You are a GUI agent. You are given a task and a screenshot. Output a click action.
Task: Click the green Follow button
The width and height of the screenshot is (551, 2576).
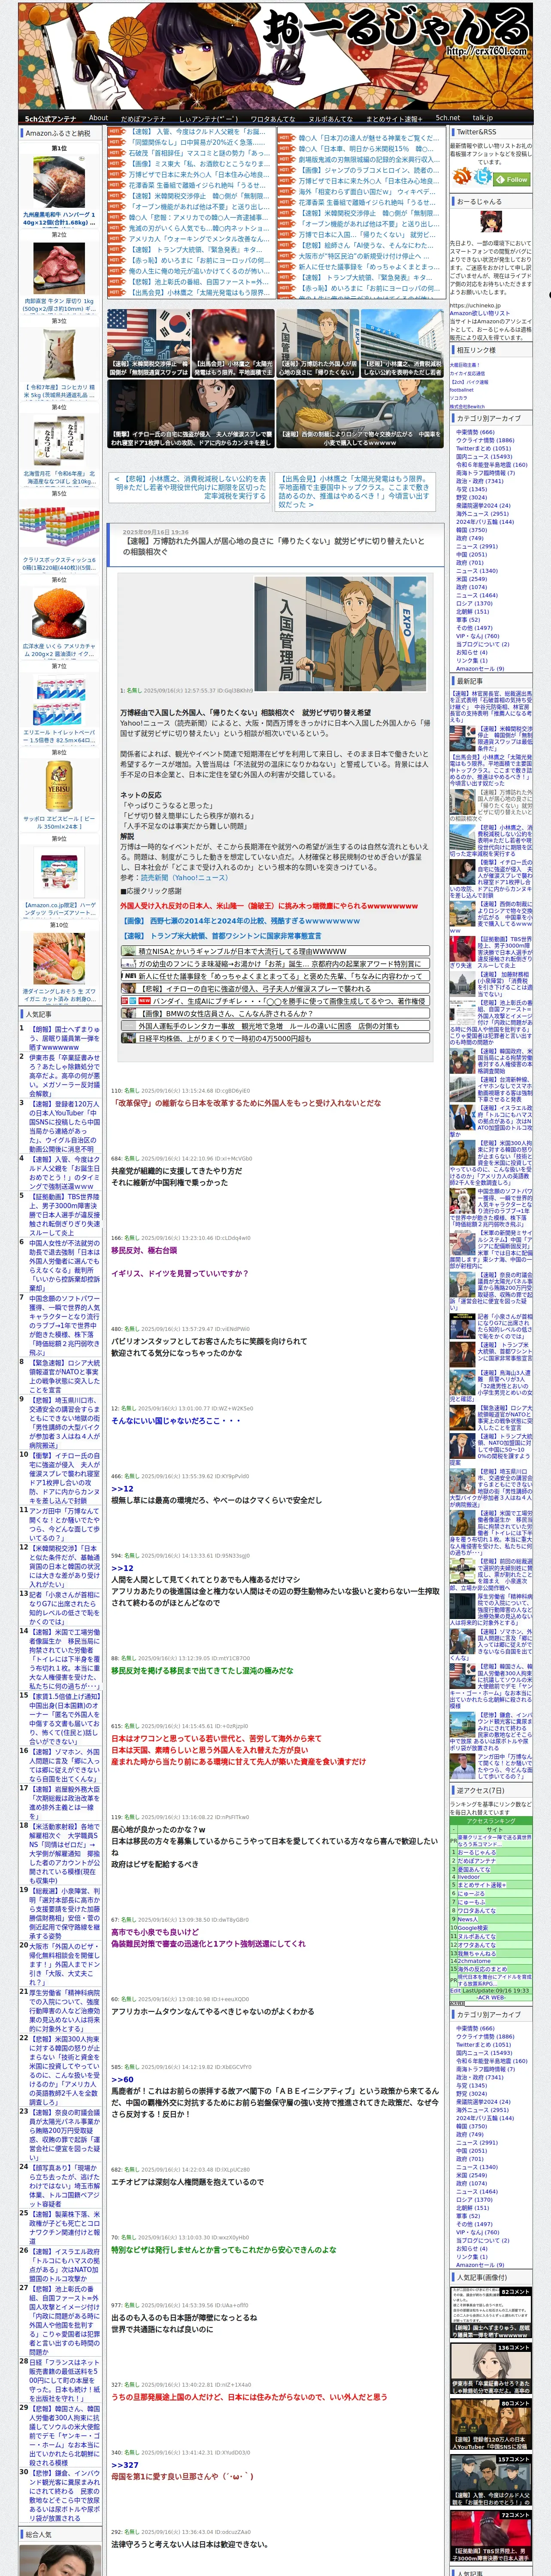(x=512, y=180)
